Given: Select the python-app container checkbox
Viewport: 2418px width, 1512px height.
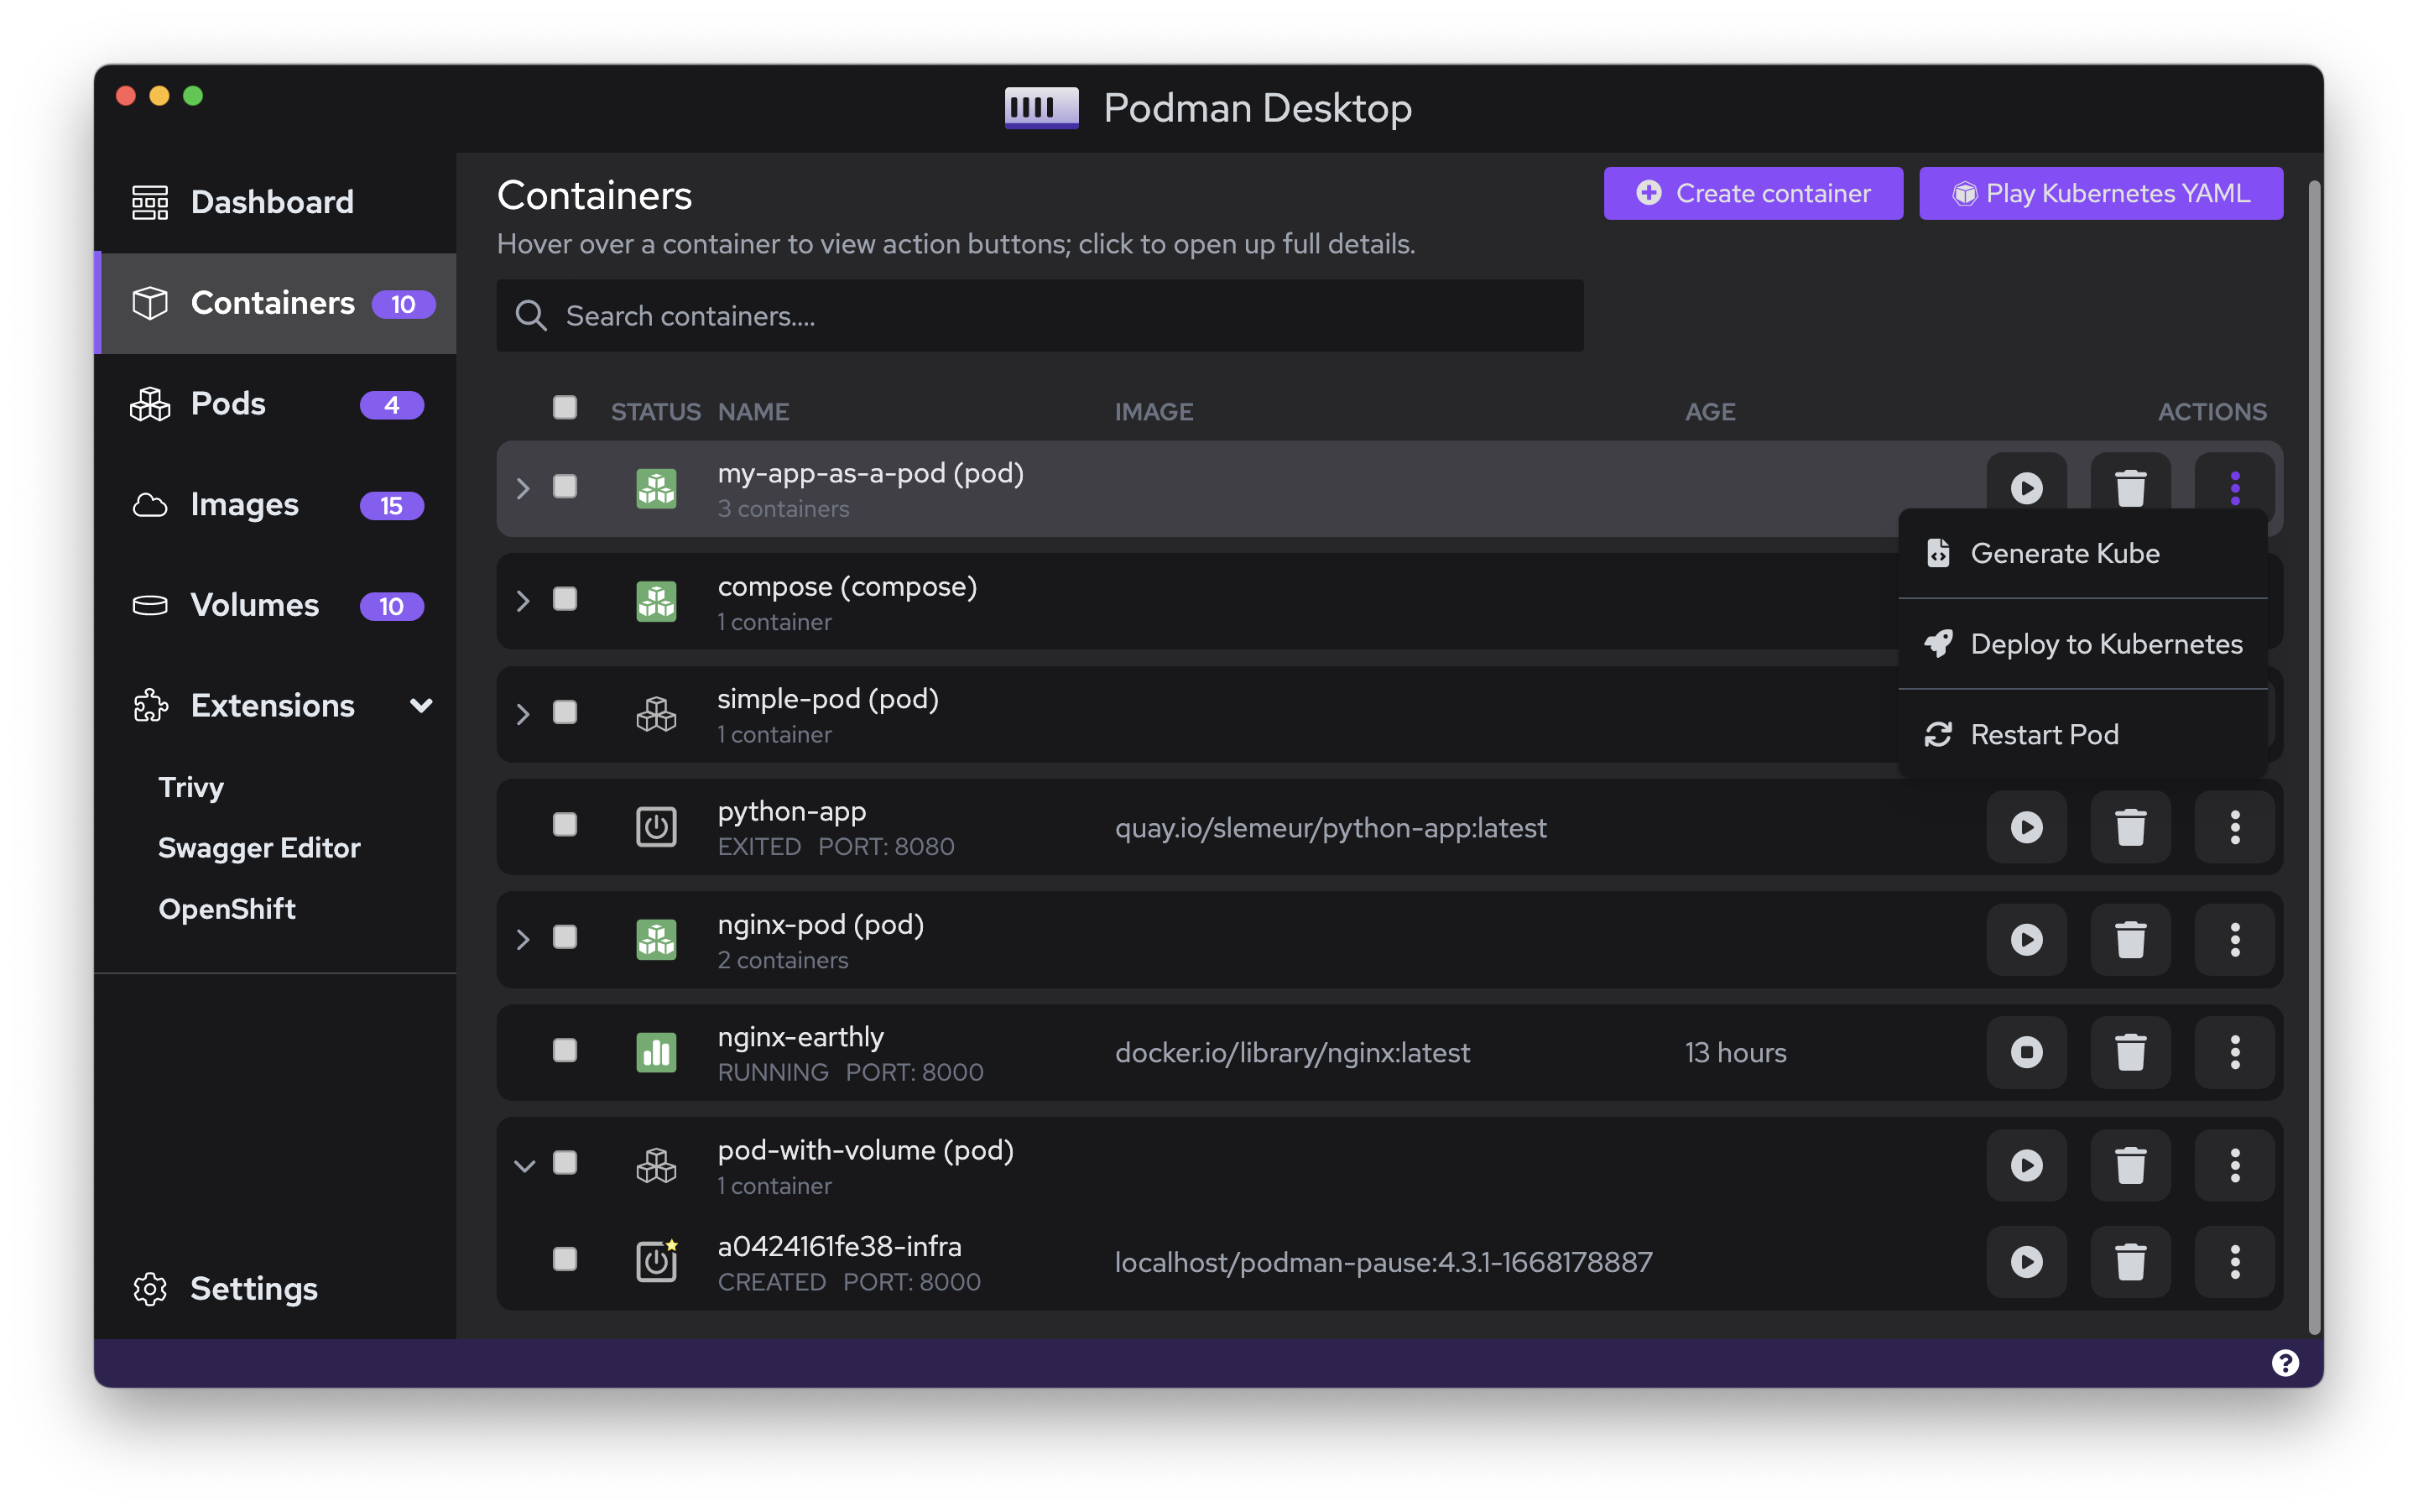Looking at the screenshot, I should tap(565, 825).
